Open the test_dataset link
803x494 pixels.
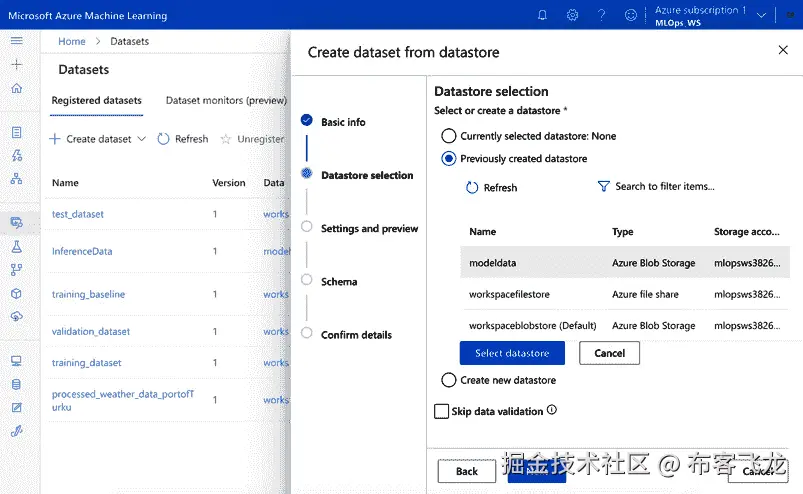point(78,214)
